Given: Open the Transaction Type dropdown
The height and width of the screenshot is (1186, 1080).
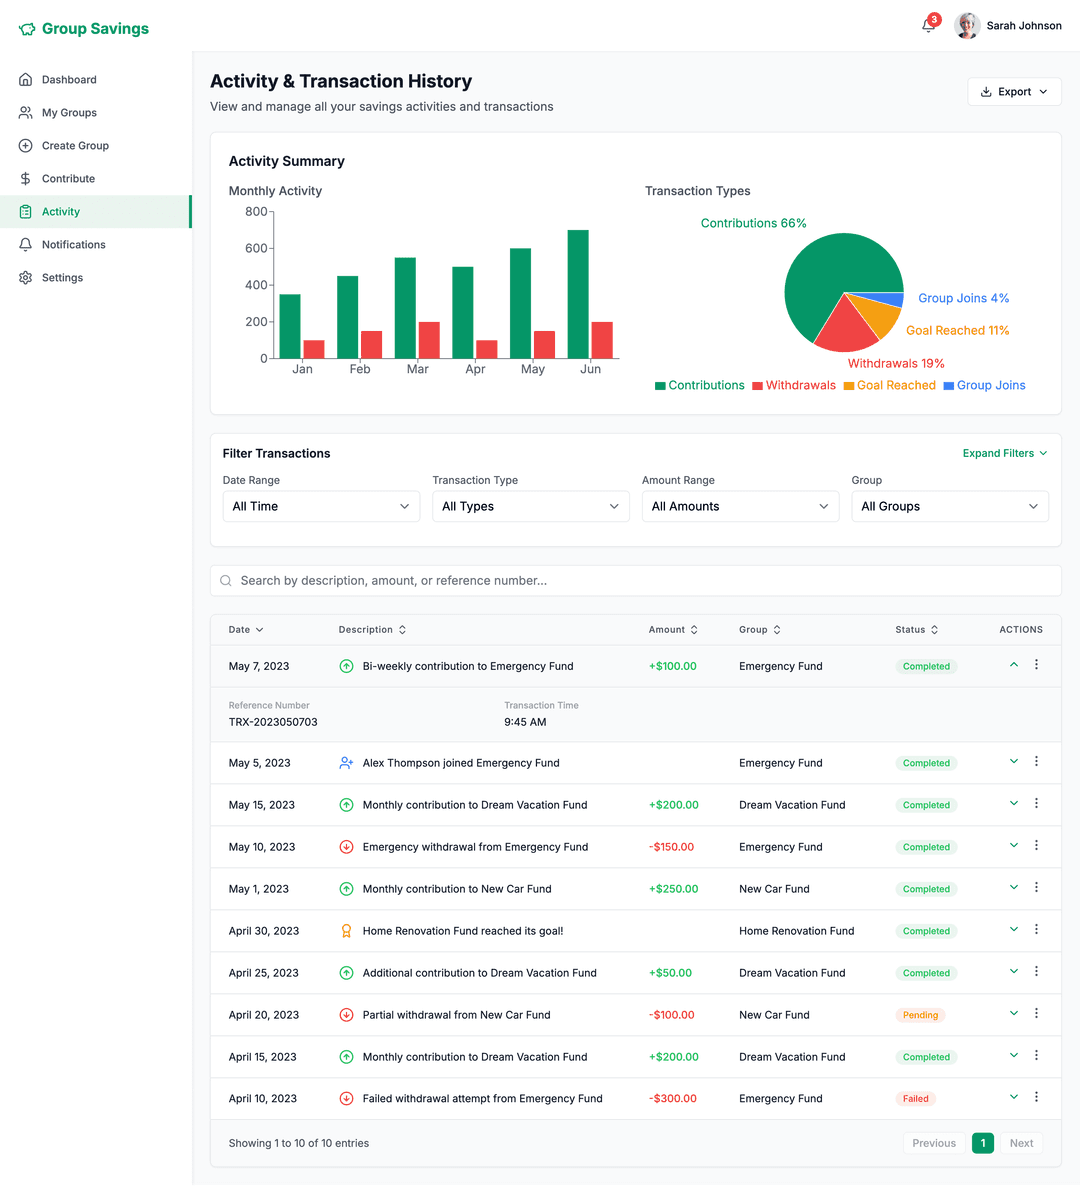Looking at the screenshot, I should pyautogui.click(x=530, y=507).
